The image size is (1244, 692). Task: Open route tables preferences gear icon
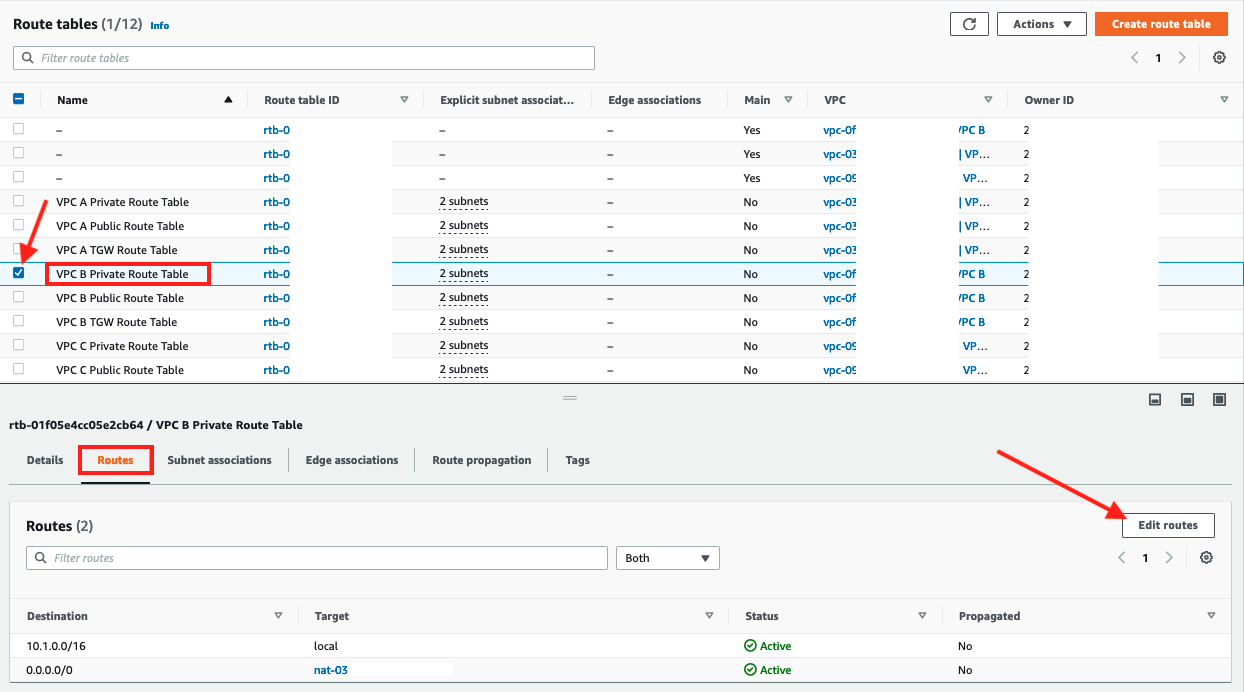1219,58
